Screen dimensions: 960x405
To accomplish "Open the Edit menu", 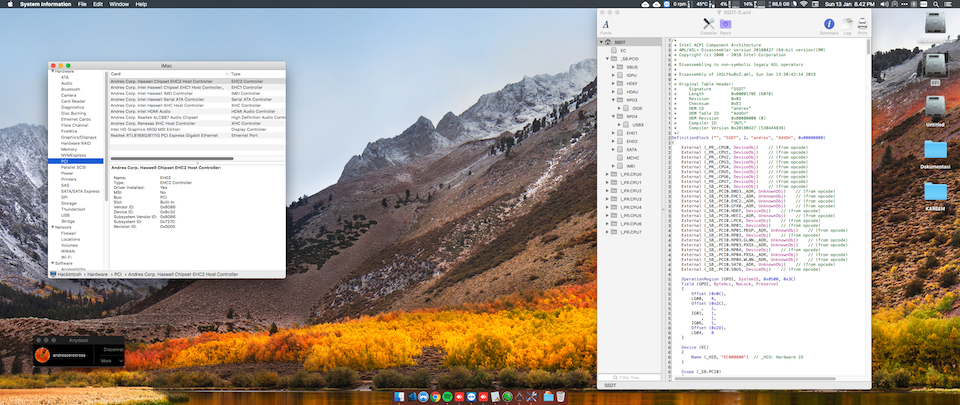I will (x=98, y=4).
